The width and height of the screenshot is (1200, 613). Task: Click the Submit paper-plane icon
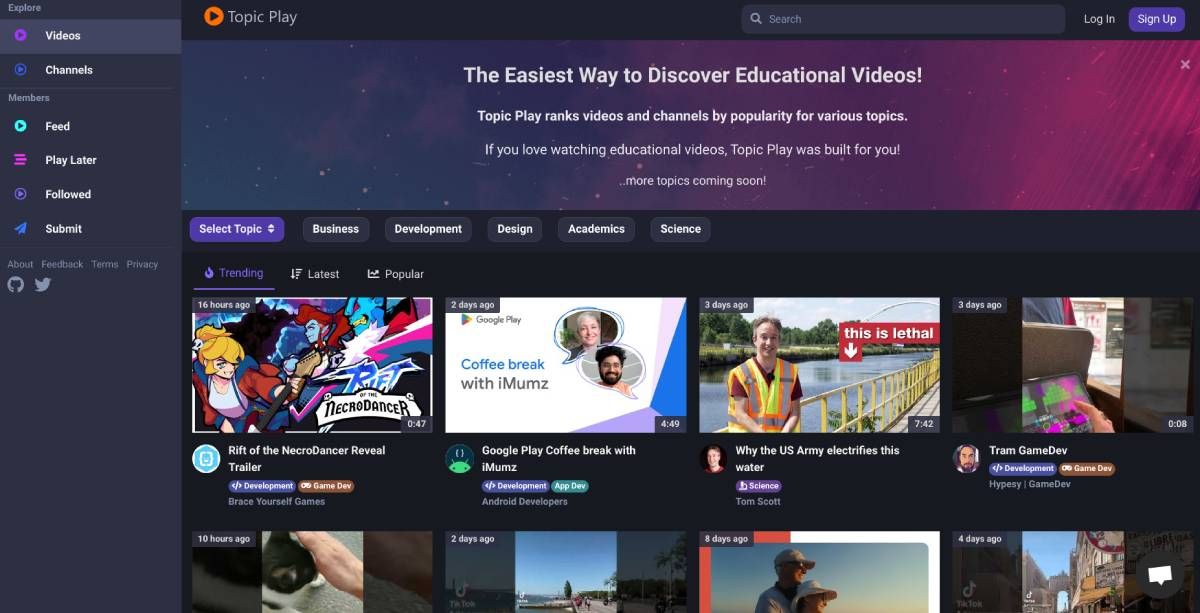20,228
